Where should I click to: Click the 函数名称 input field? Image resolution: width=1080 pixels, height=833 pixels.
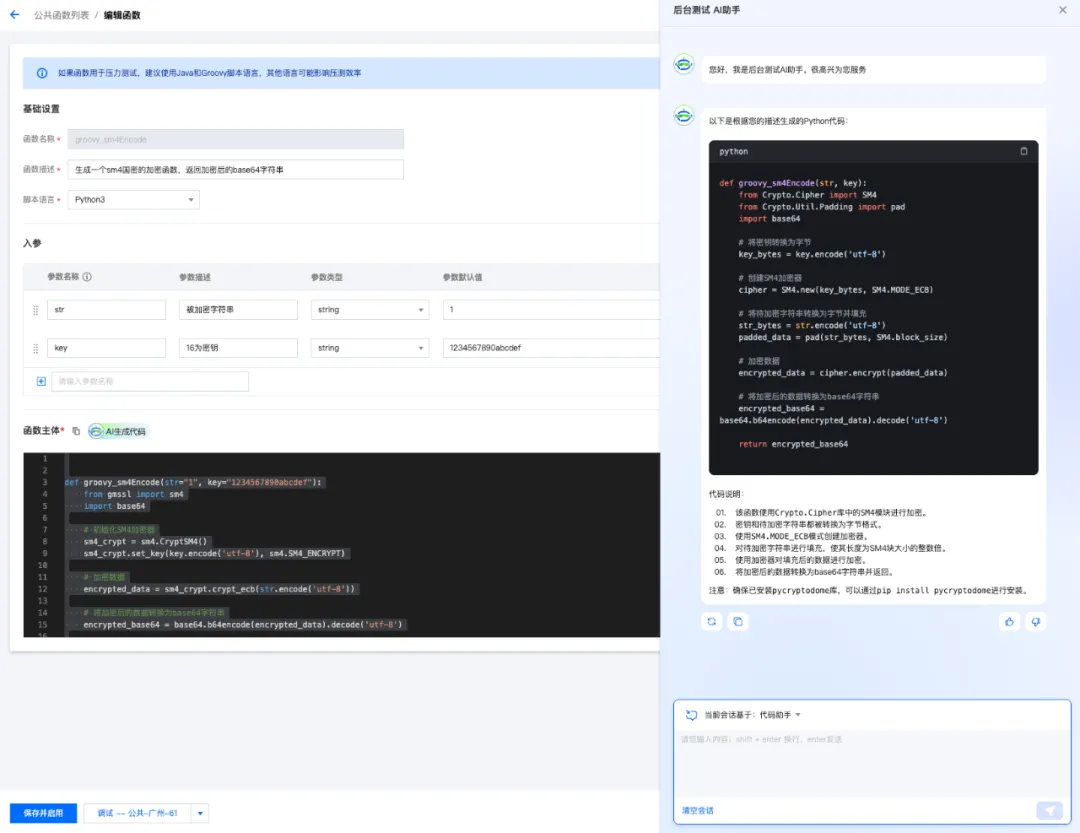pyautogui.click(x=236, y=139)
